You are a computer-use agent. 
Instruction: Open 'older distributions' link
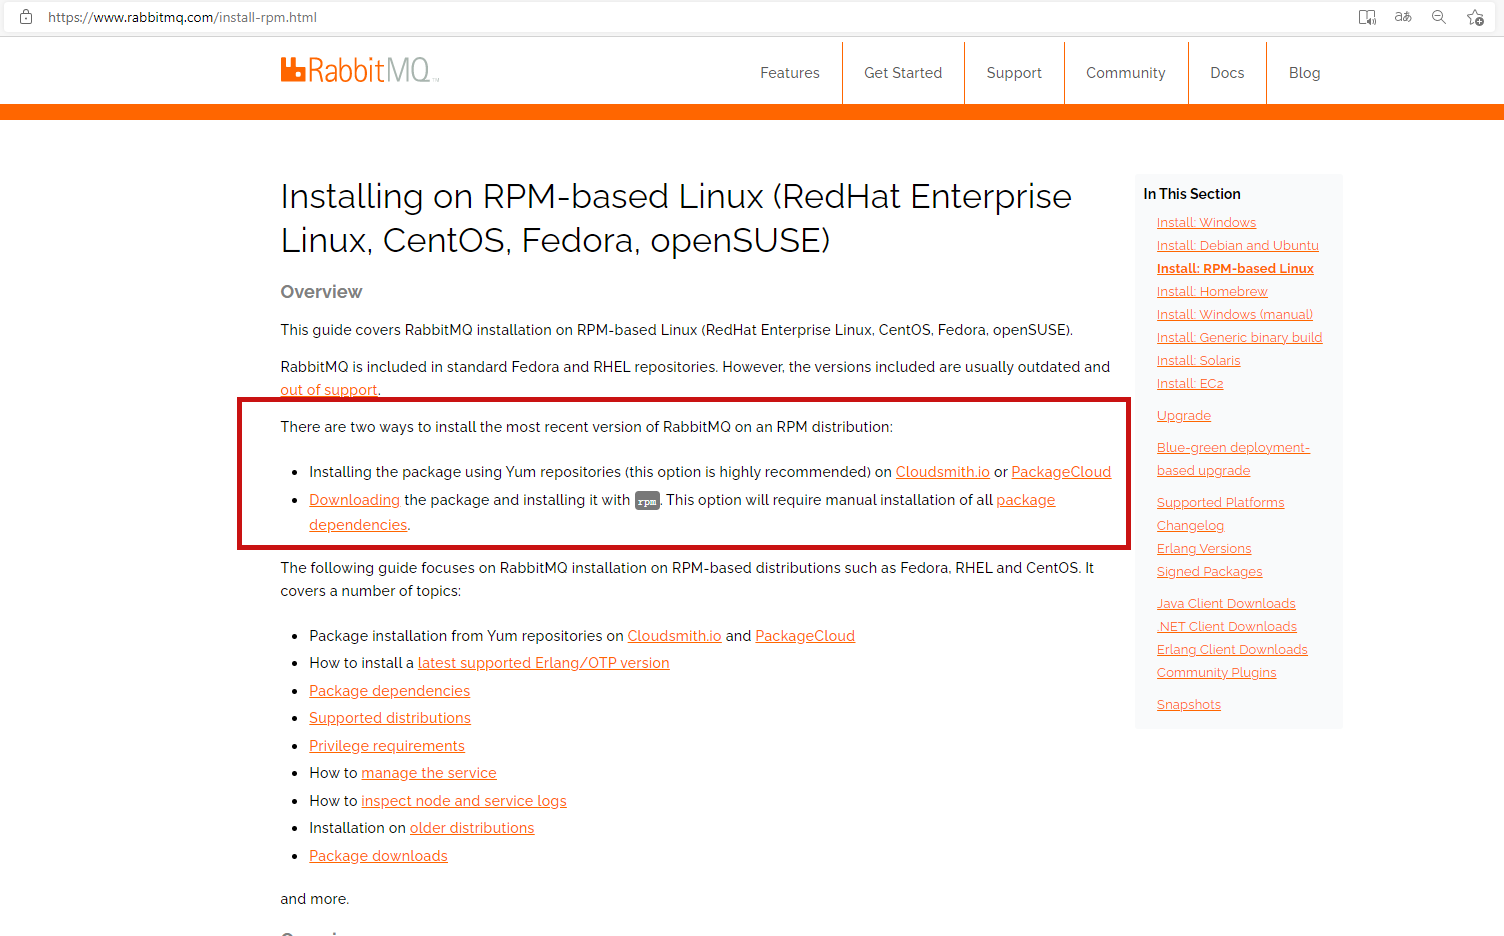coord(472,828)
